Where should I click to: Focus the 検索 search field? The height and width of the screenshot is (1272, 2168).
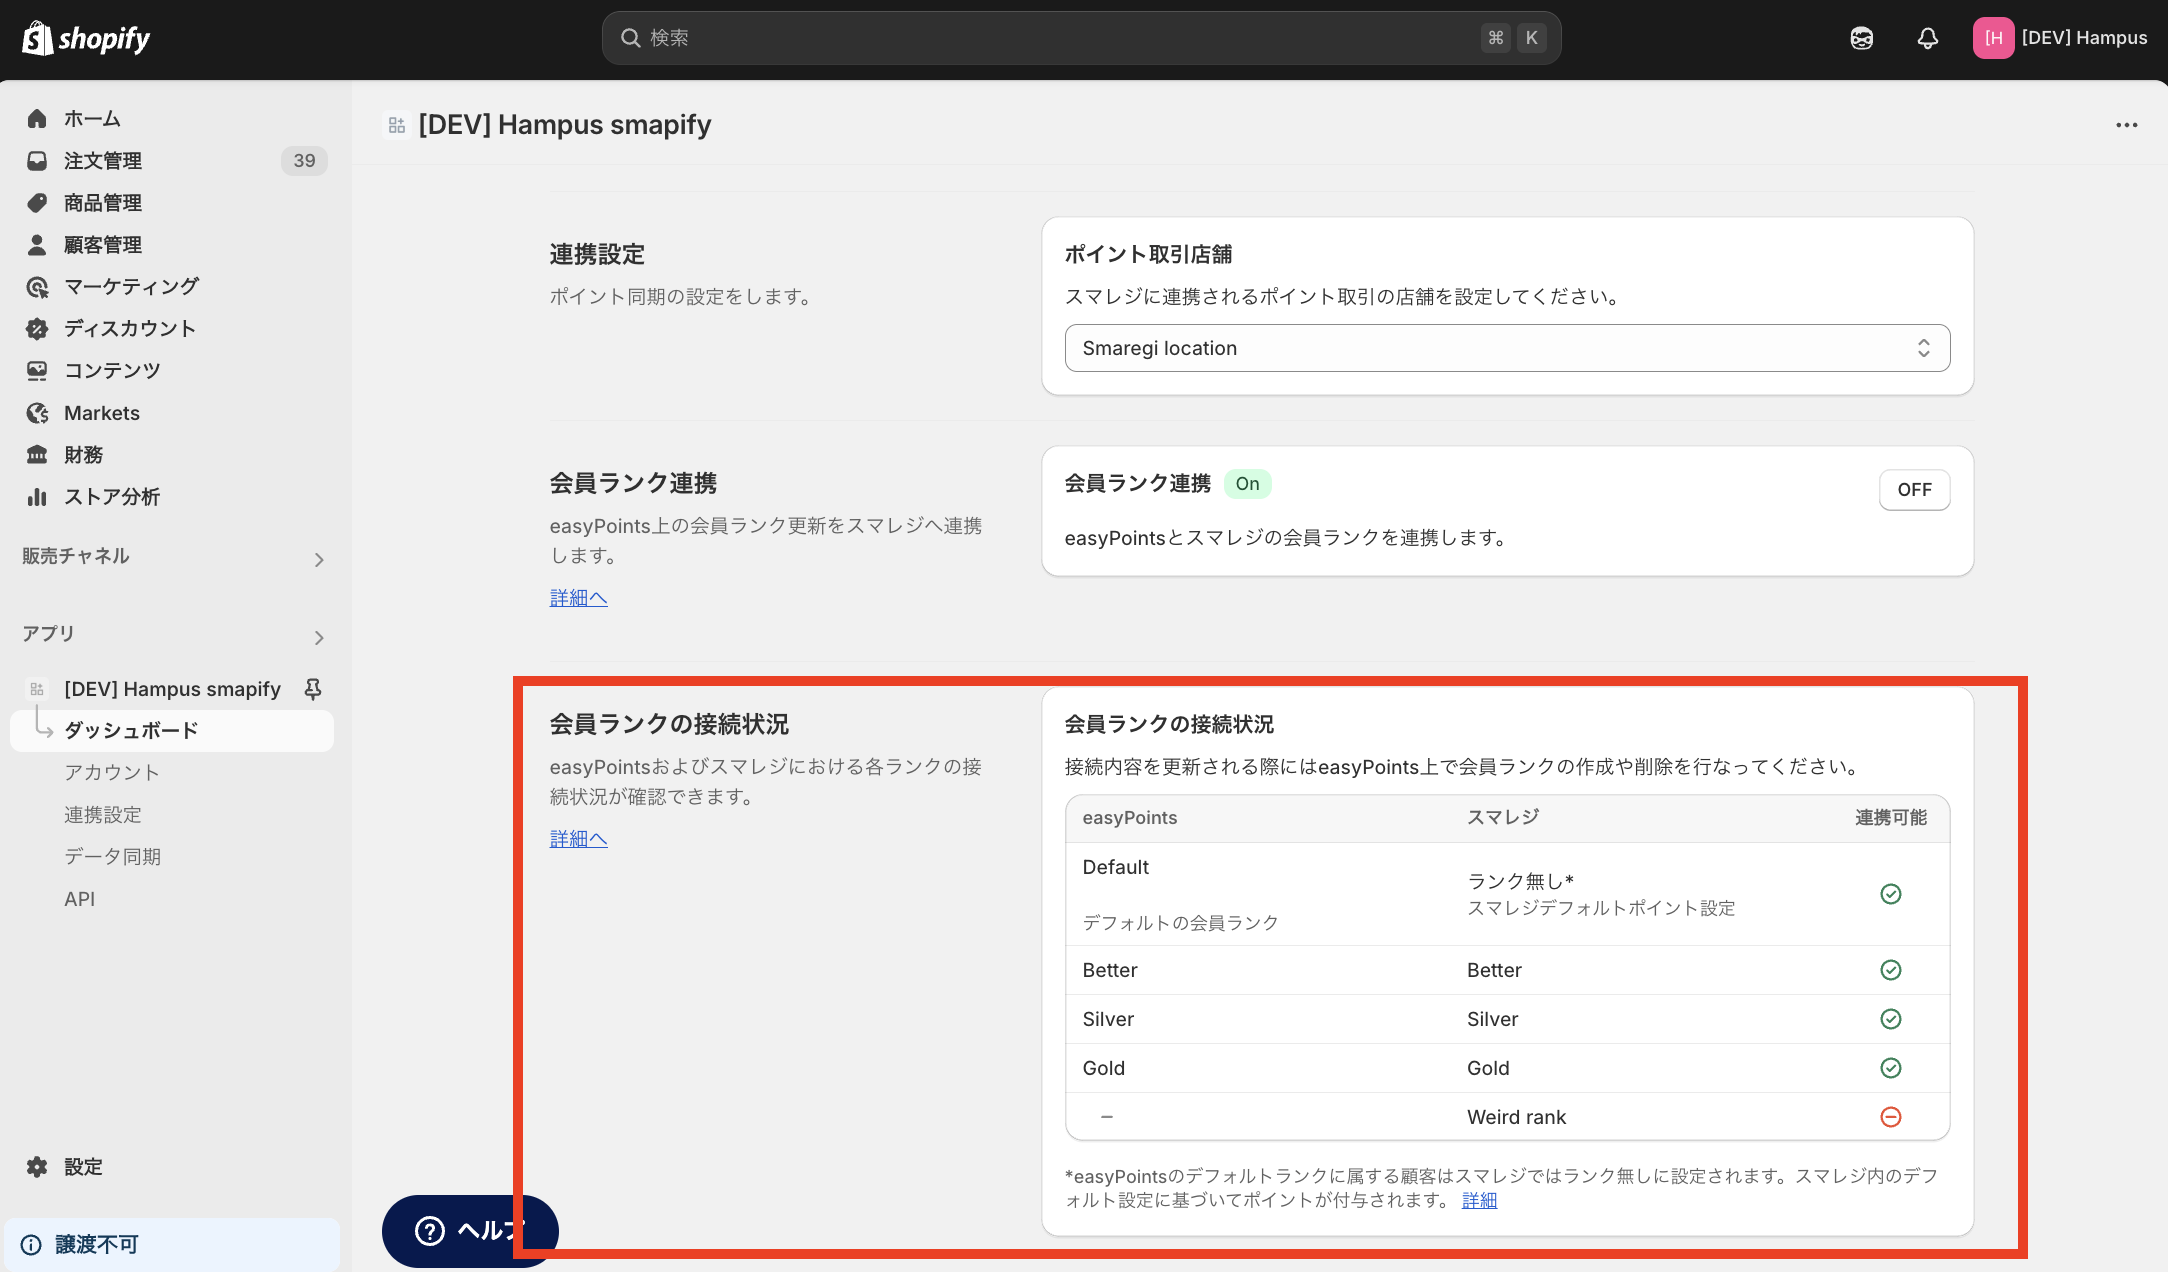[1081, 38]
